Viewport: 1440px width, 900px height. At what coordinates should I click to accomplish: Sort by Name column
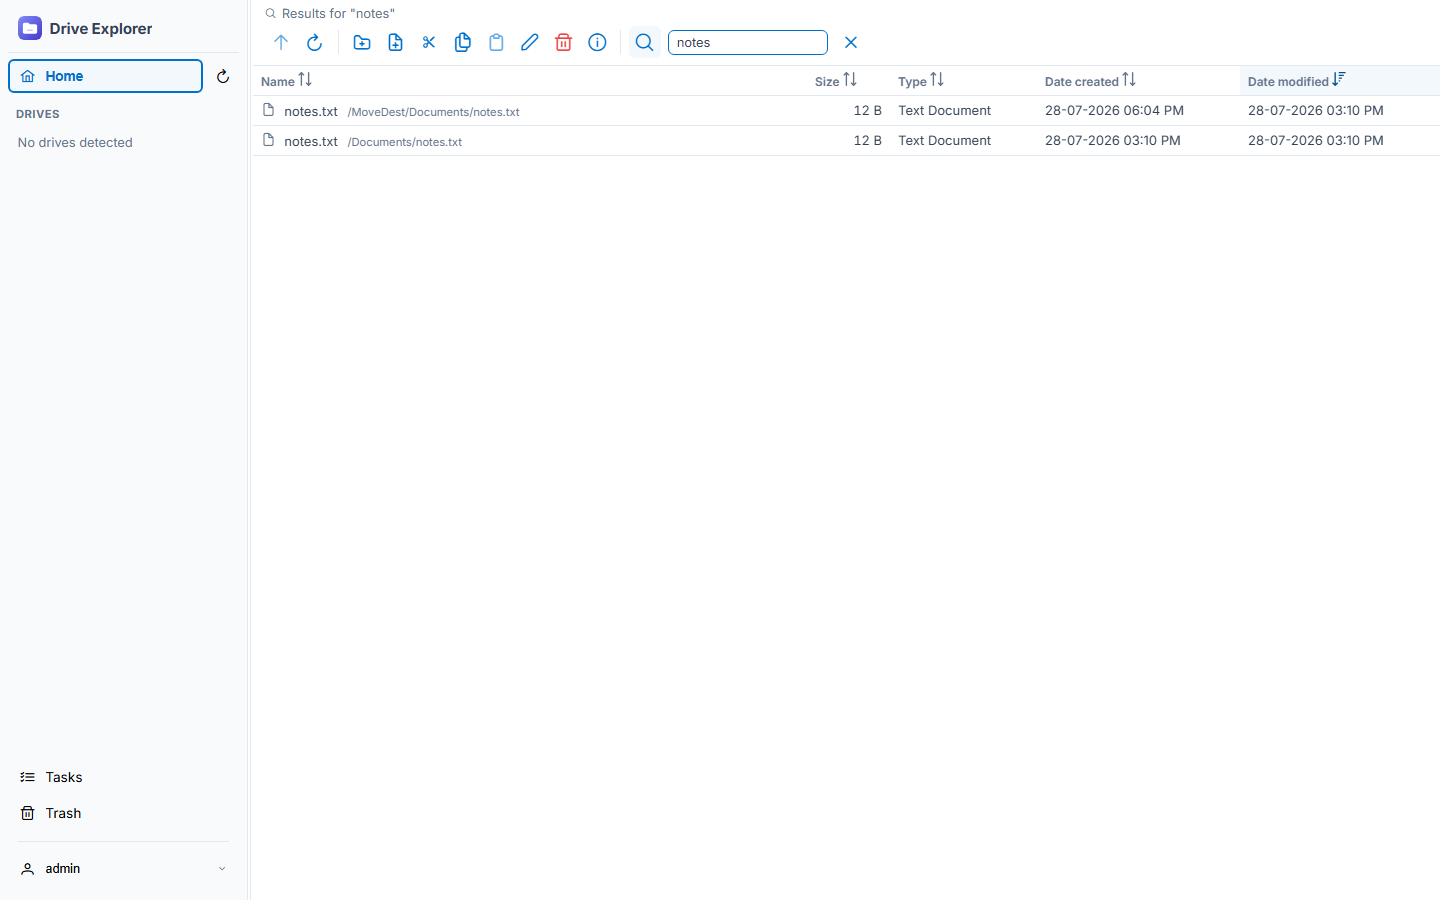tap(286, 81)
